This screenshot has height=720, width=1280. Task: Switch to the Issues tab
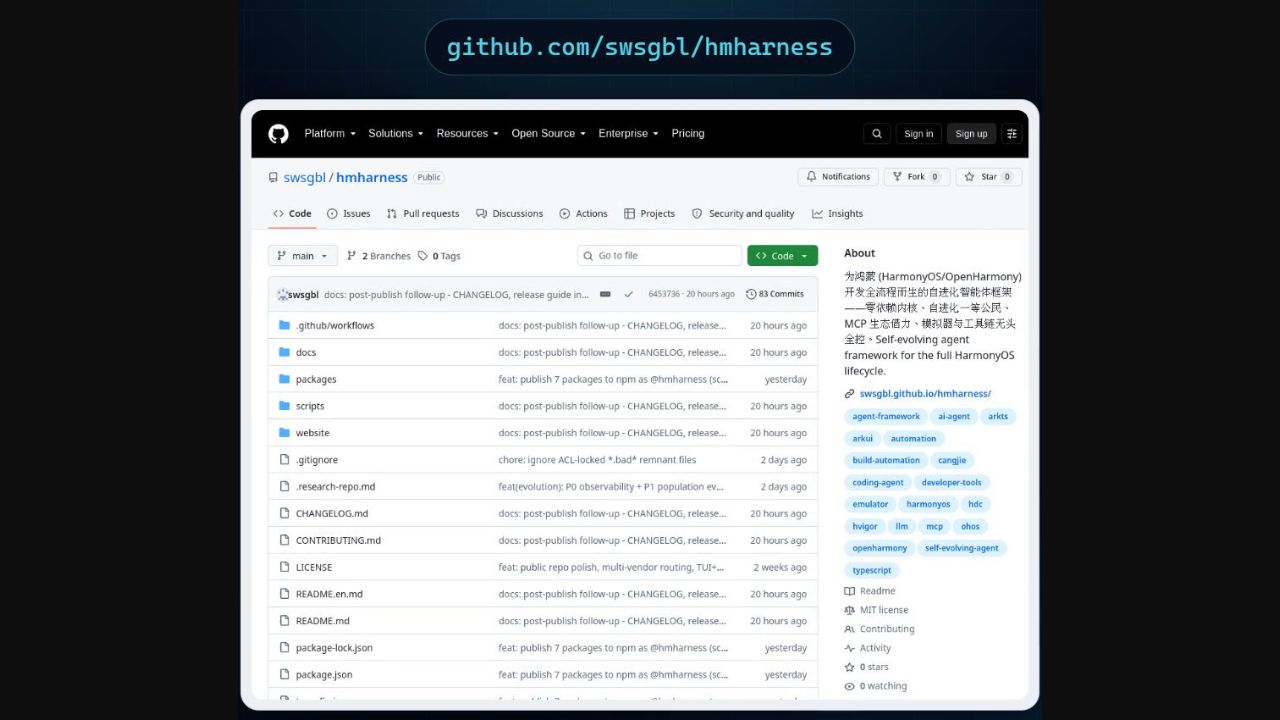click(x=348, y=214)
